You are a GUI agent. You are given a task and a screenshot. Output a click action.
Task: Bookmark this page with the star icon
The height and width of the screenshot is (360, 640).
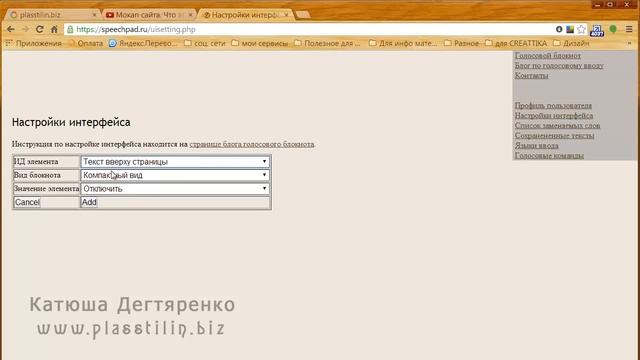581,29
